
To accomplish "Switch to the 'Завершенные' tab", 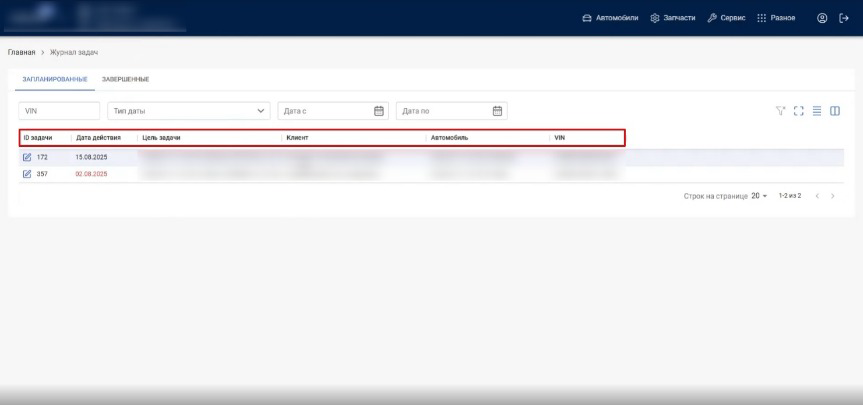I will pyautogui.click(x=126, y=79).
